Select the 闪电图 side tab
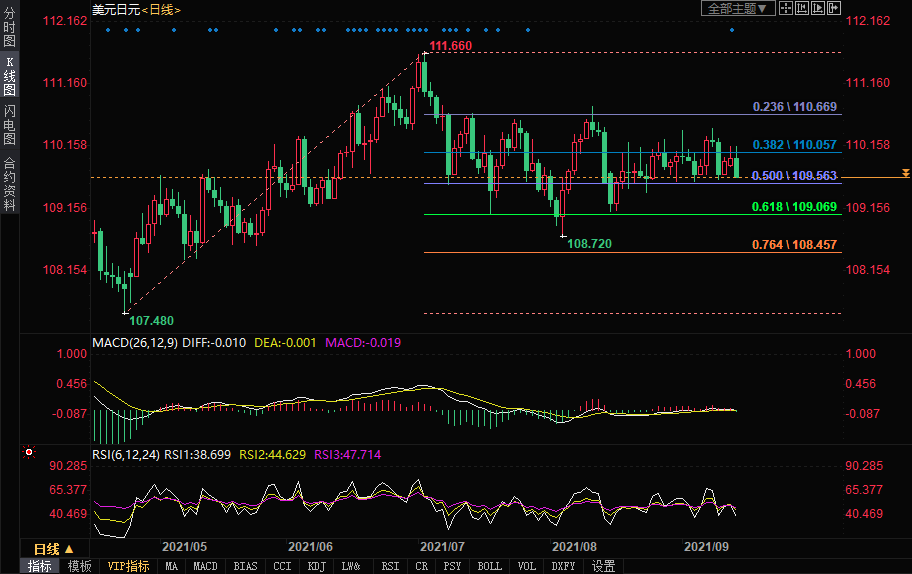 pyautogui.click(x=9, y=125)
